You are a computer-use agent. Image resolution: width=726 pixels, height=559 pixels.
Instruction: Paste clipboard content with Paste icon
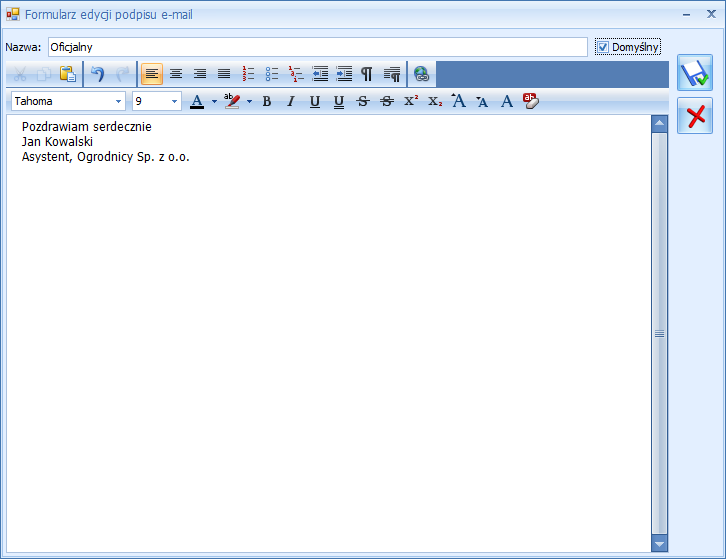(x=68, y=74)
